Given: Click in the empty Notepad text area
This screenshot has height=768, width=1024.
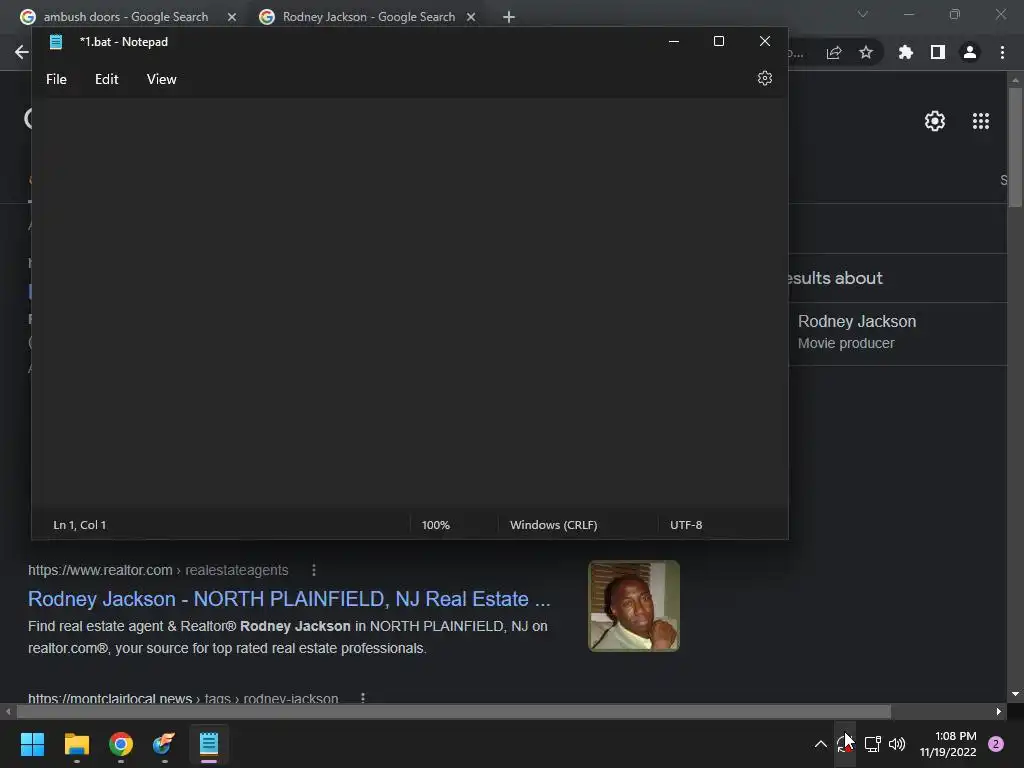Looking at the screenshot, I should 409,304.
